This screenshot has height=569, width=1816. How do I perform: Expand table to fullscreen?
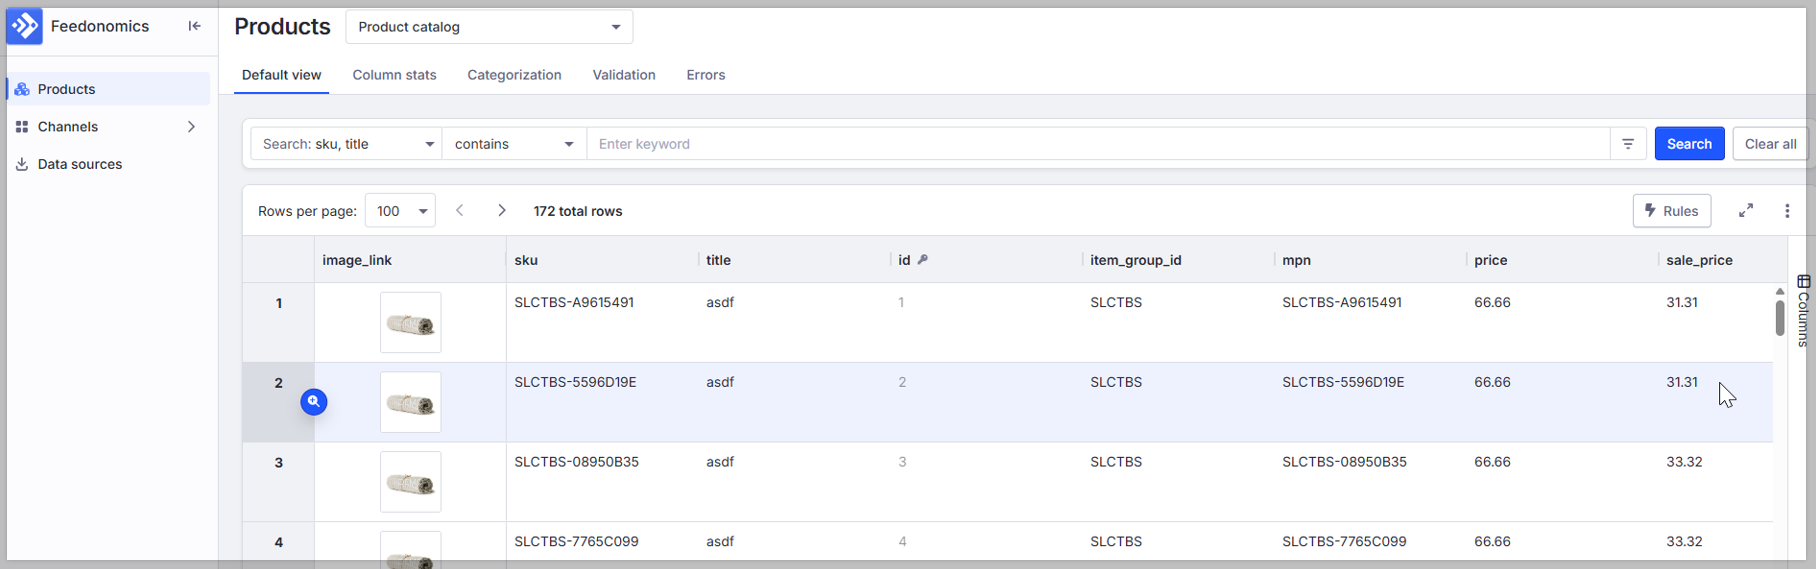[x=1746, y=211]
